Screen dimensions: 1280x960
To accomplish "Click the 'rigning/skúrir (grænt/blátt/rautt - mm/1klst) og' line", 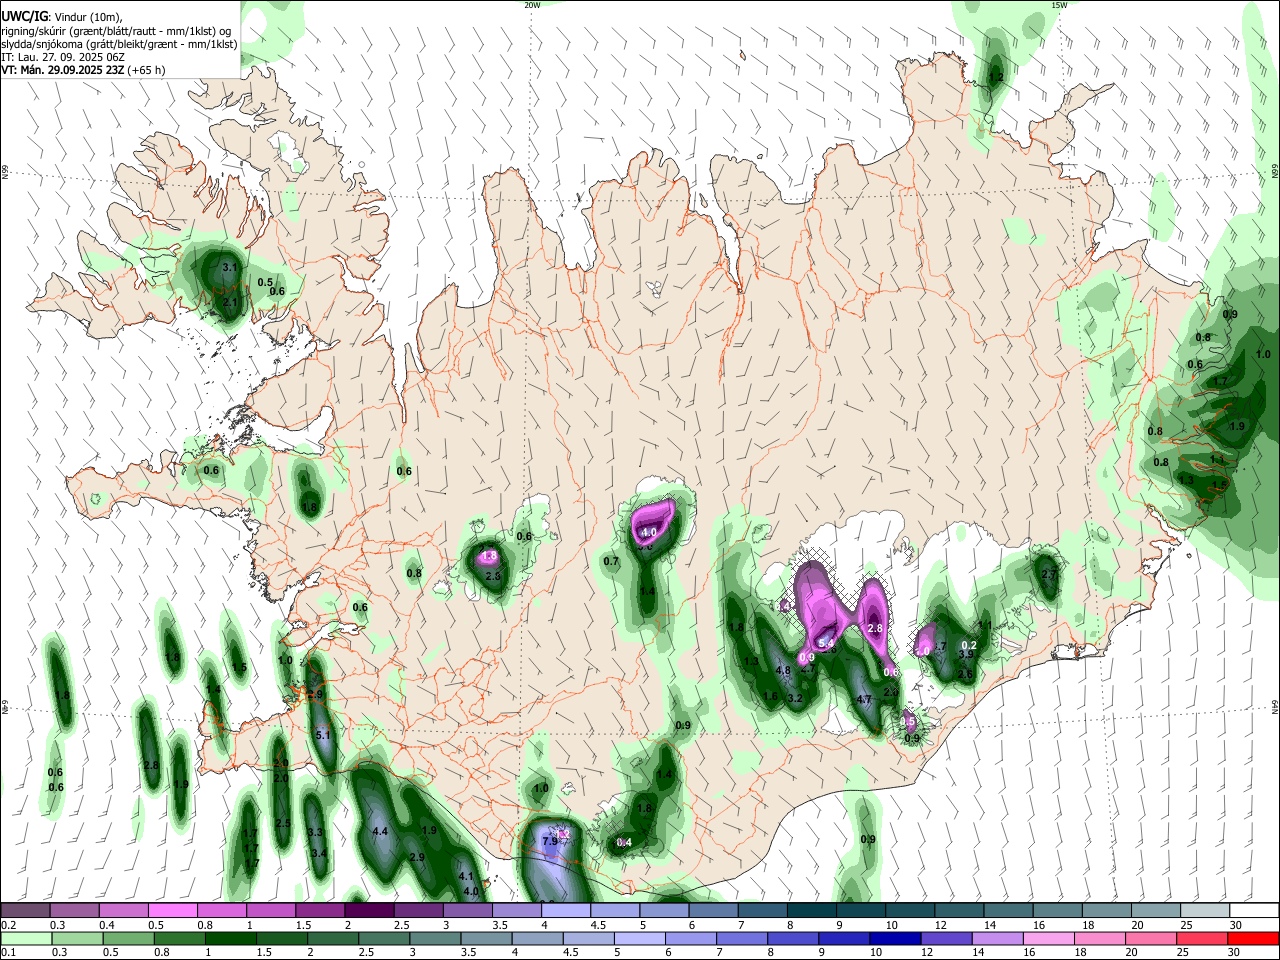I will point(116,31).
